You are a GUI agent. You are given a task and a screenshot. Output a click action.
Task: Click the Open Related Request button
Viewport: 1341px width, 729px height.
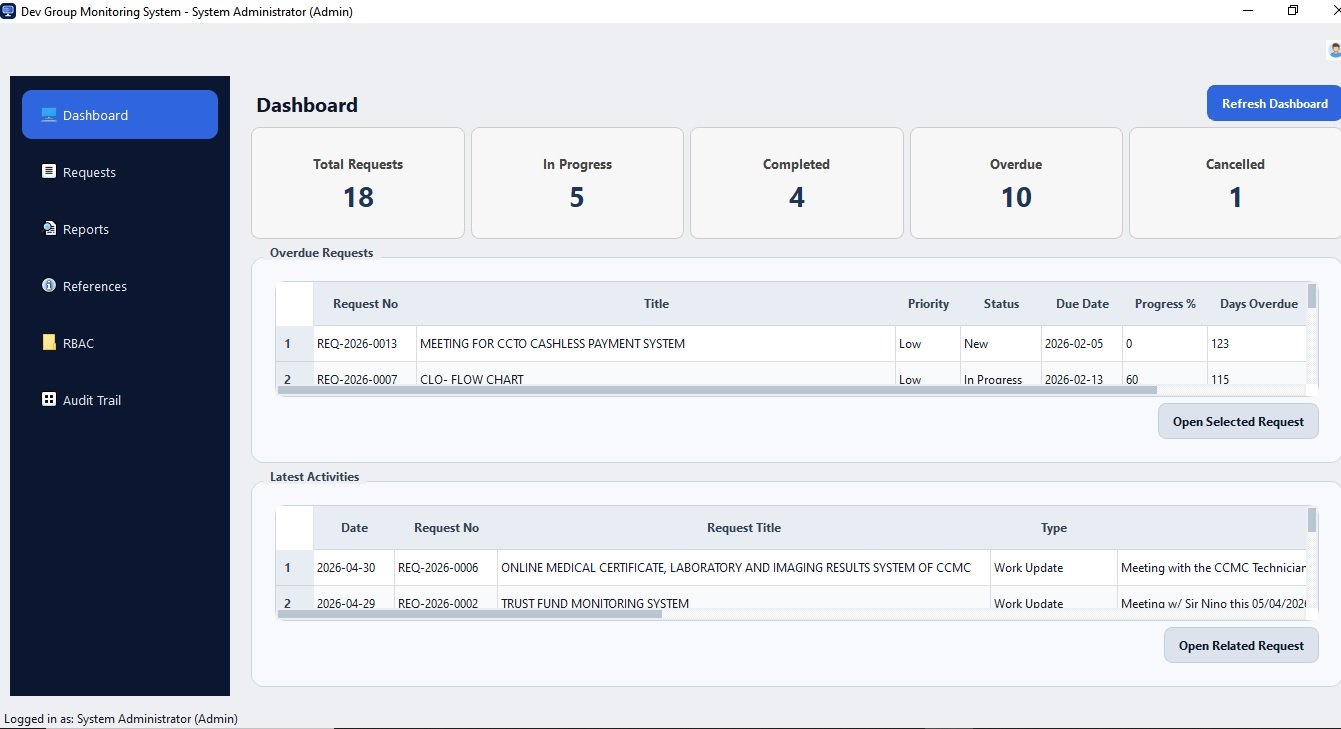pos(1241,645)
